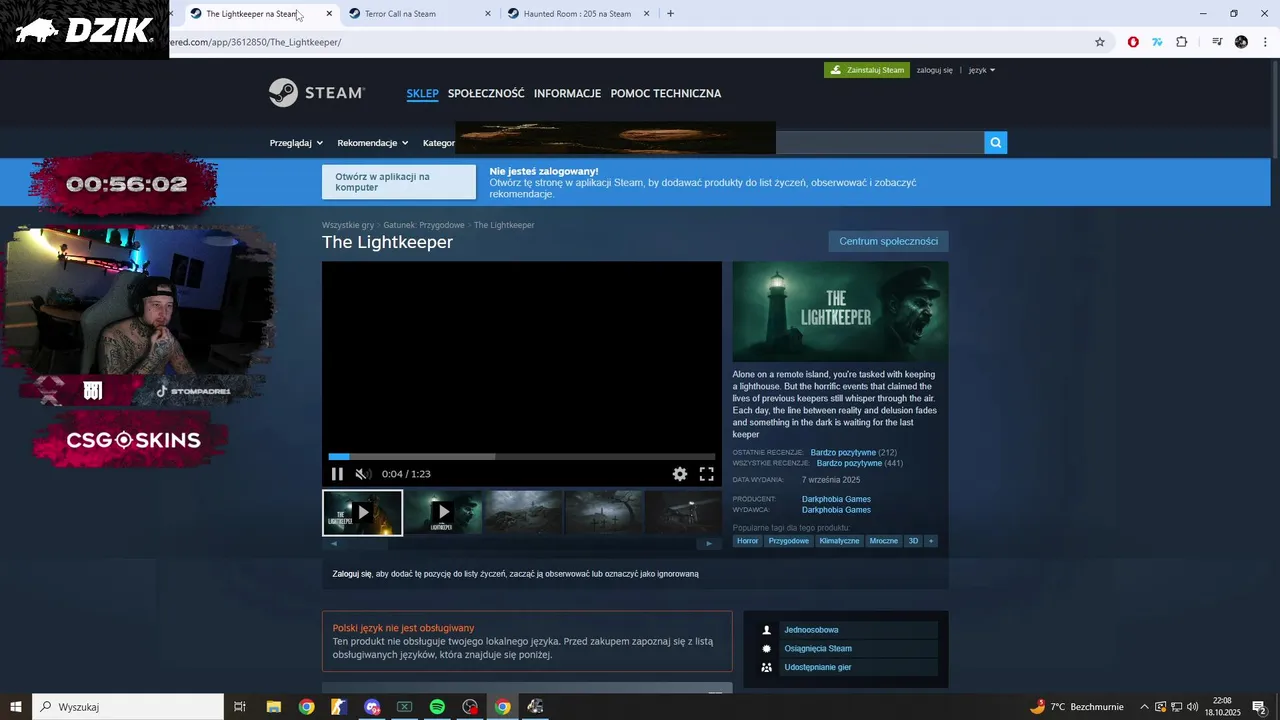Click the Steam logo in header
Screen dimensions: 1280x720
317,93
